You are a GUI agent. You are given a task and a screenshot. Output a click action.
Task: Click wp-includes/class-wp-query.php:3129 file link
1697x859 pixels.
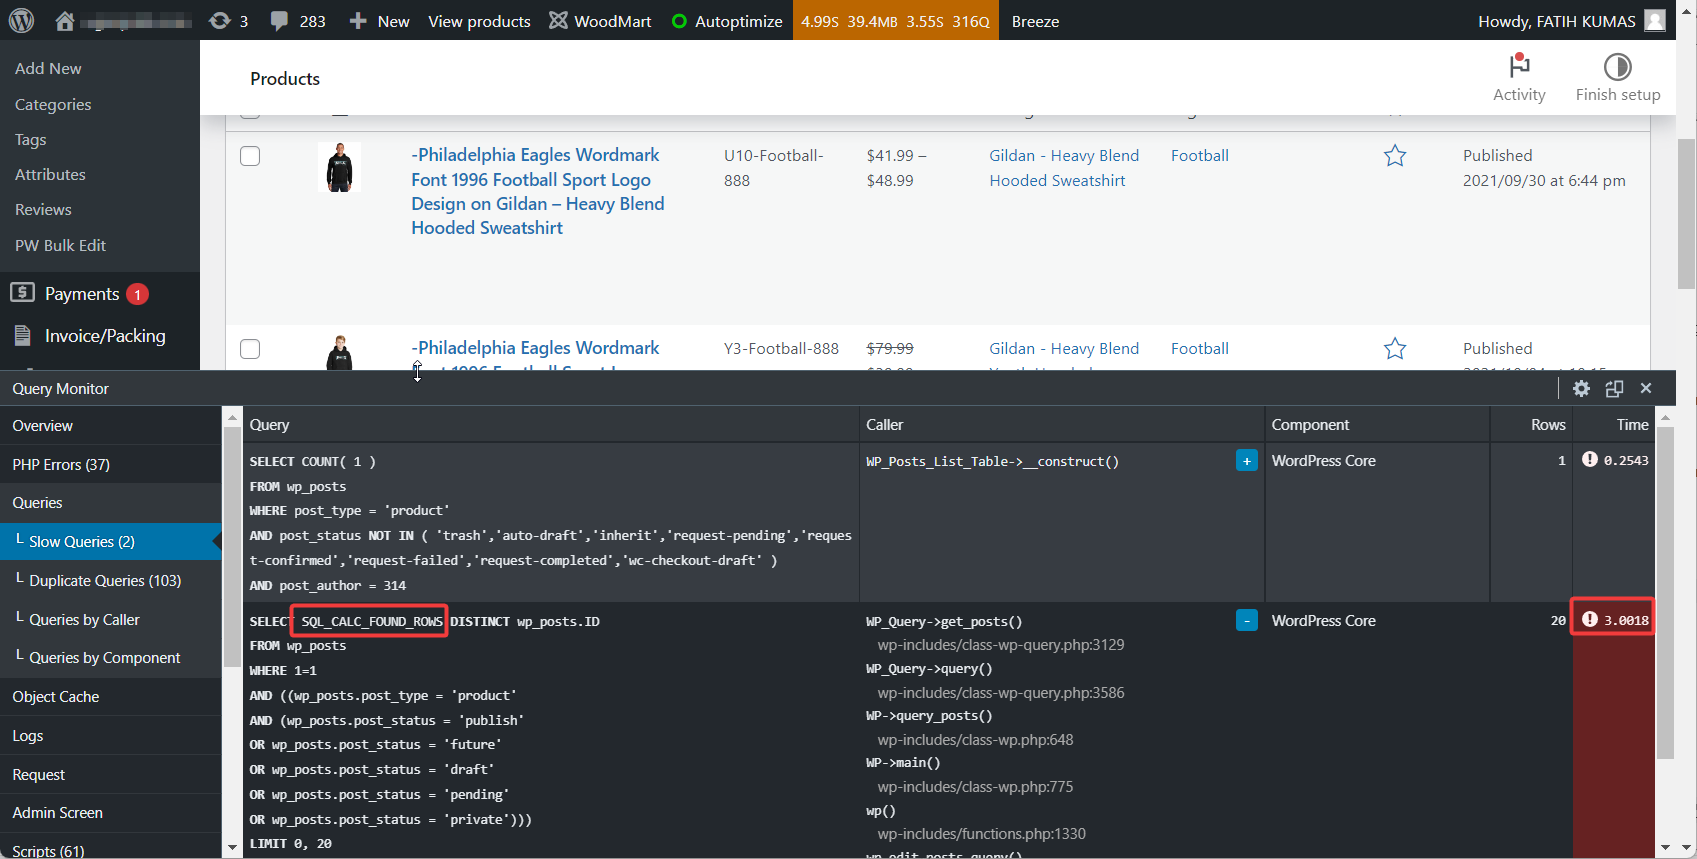[x=1001, y=645]
